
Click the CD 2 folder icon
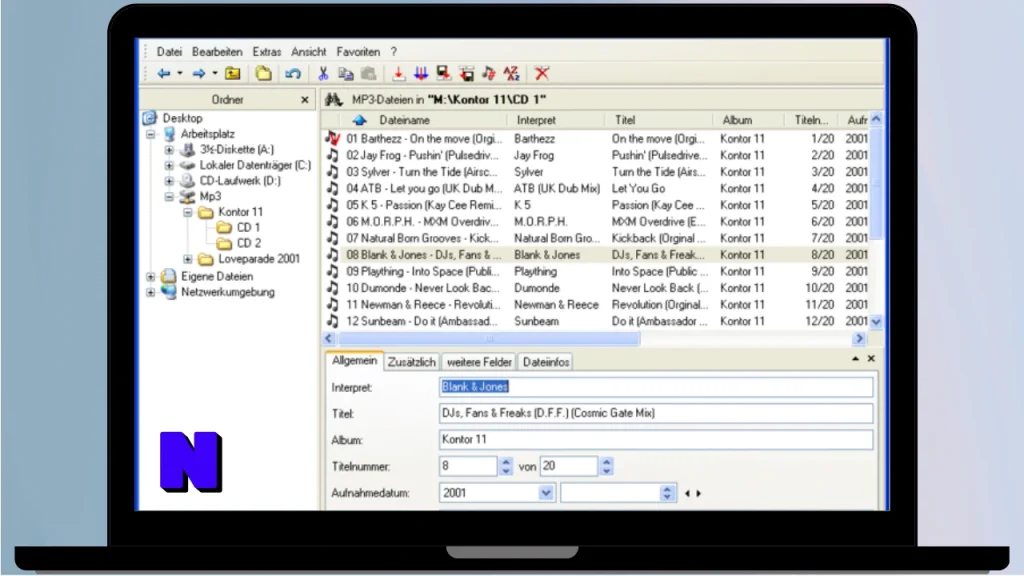click(224, 243)
